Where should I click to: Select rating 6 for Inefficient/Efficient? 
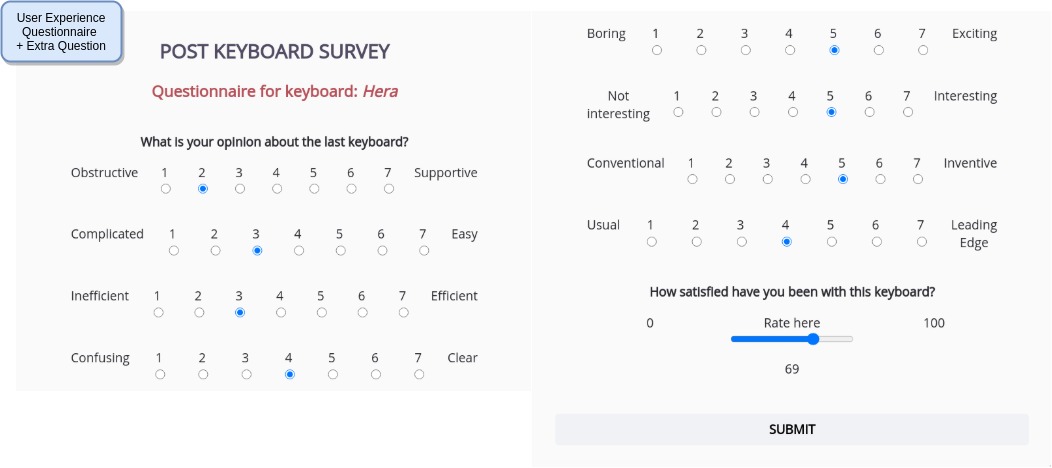point(363,312)
